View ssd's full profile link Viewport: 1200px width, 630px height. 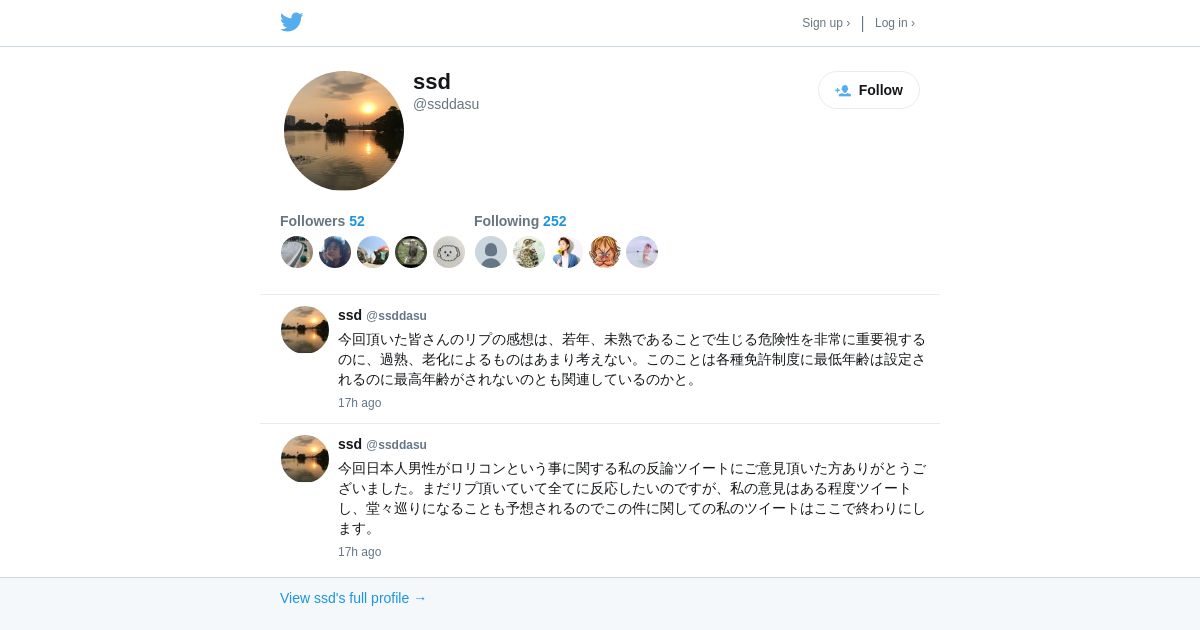[353, 598]
